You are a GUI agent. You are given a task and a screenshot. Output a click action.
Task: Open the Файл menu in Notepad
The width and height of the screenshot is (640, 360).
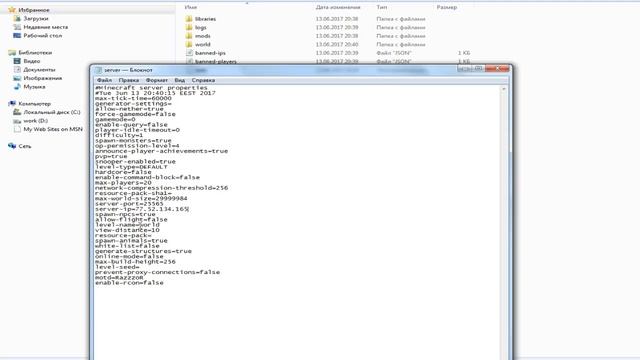104,80
